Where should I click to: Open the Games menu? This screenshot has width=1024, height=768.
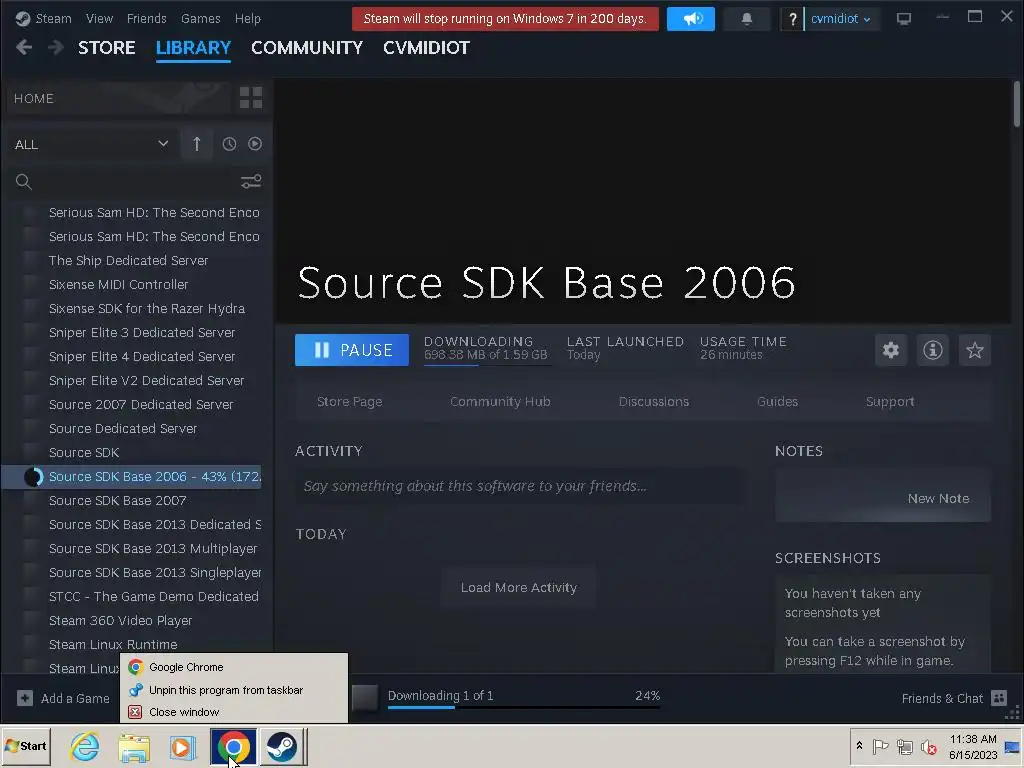point(200,18)
